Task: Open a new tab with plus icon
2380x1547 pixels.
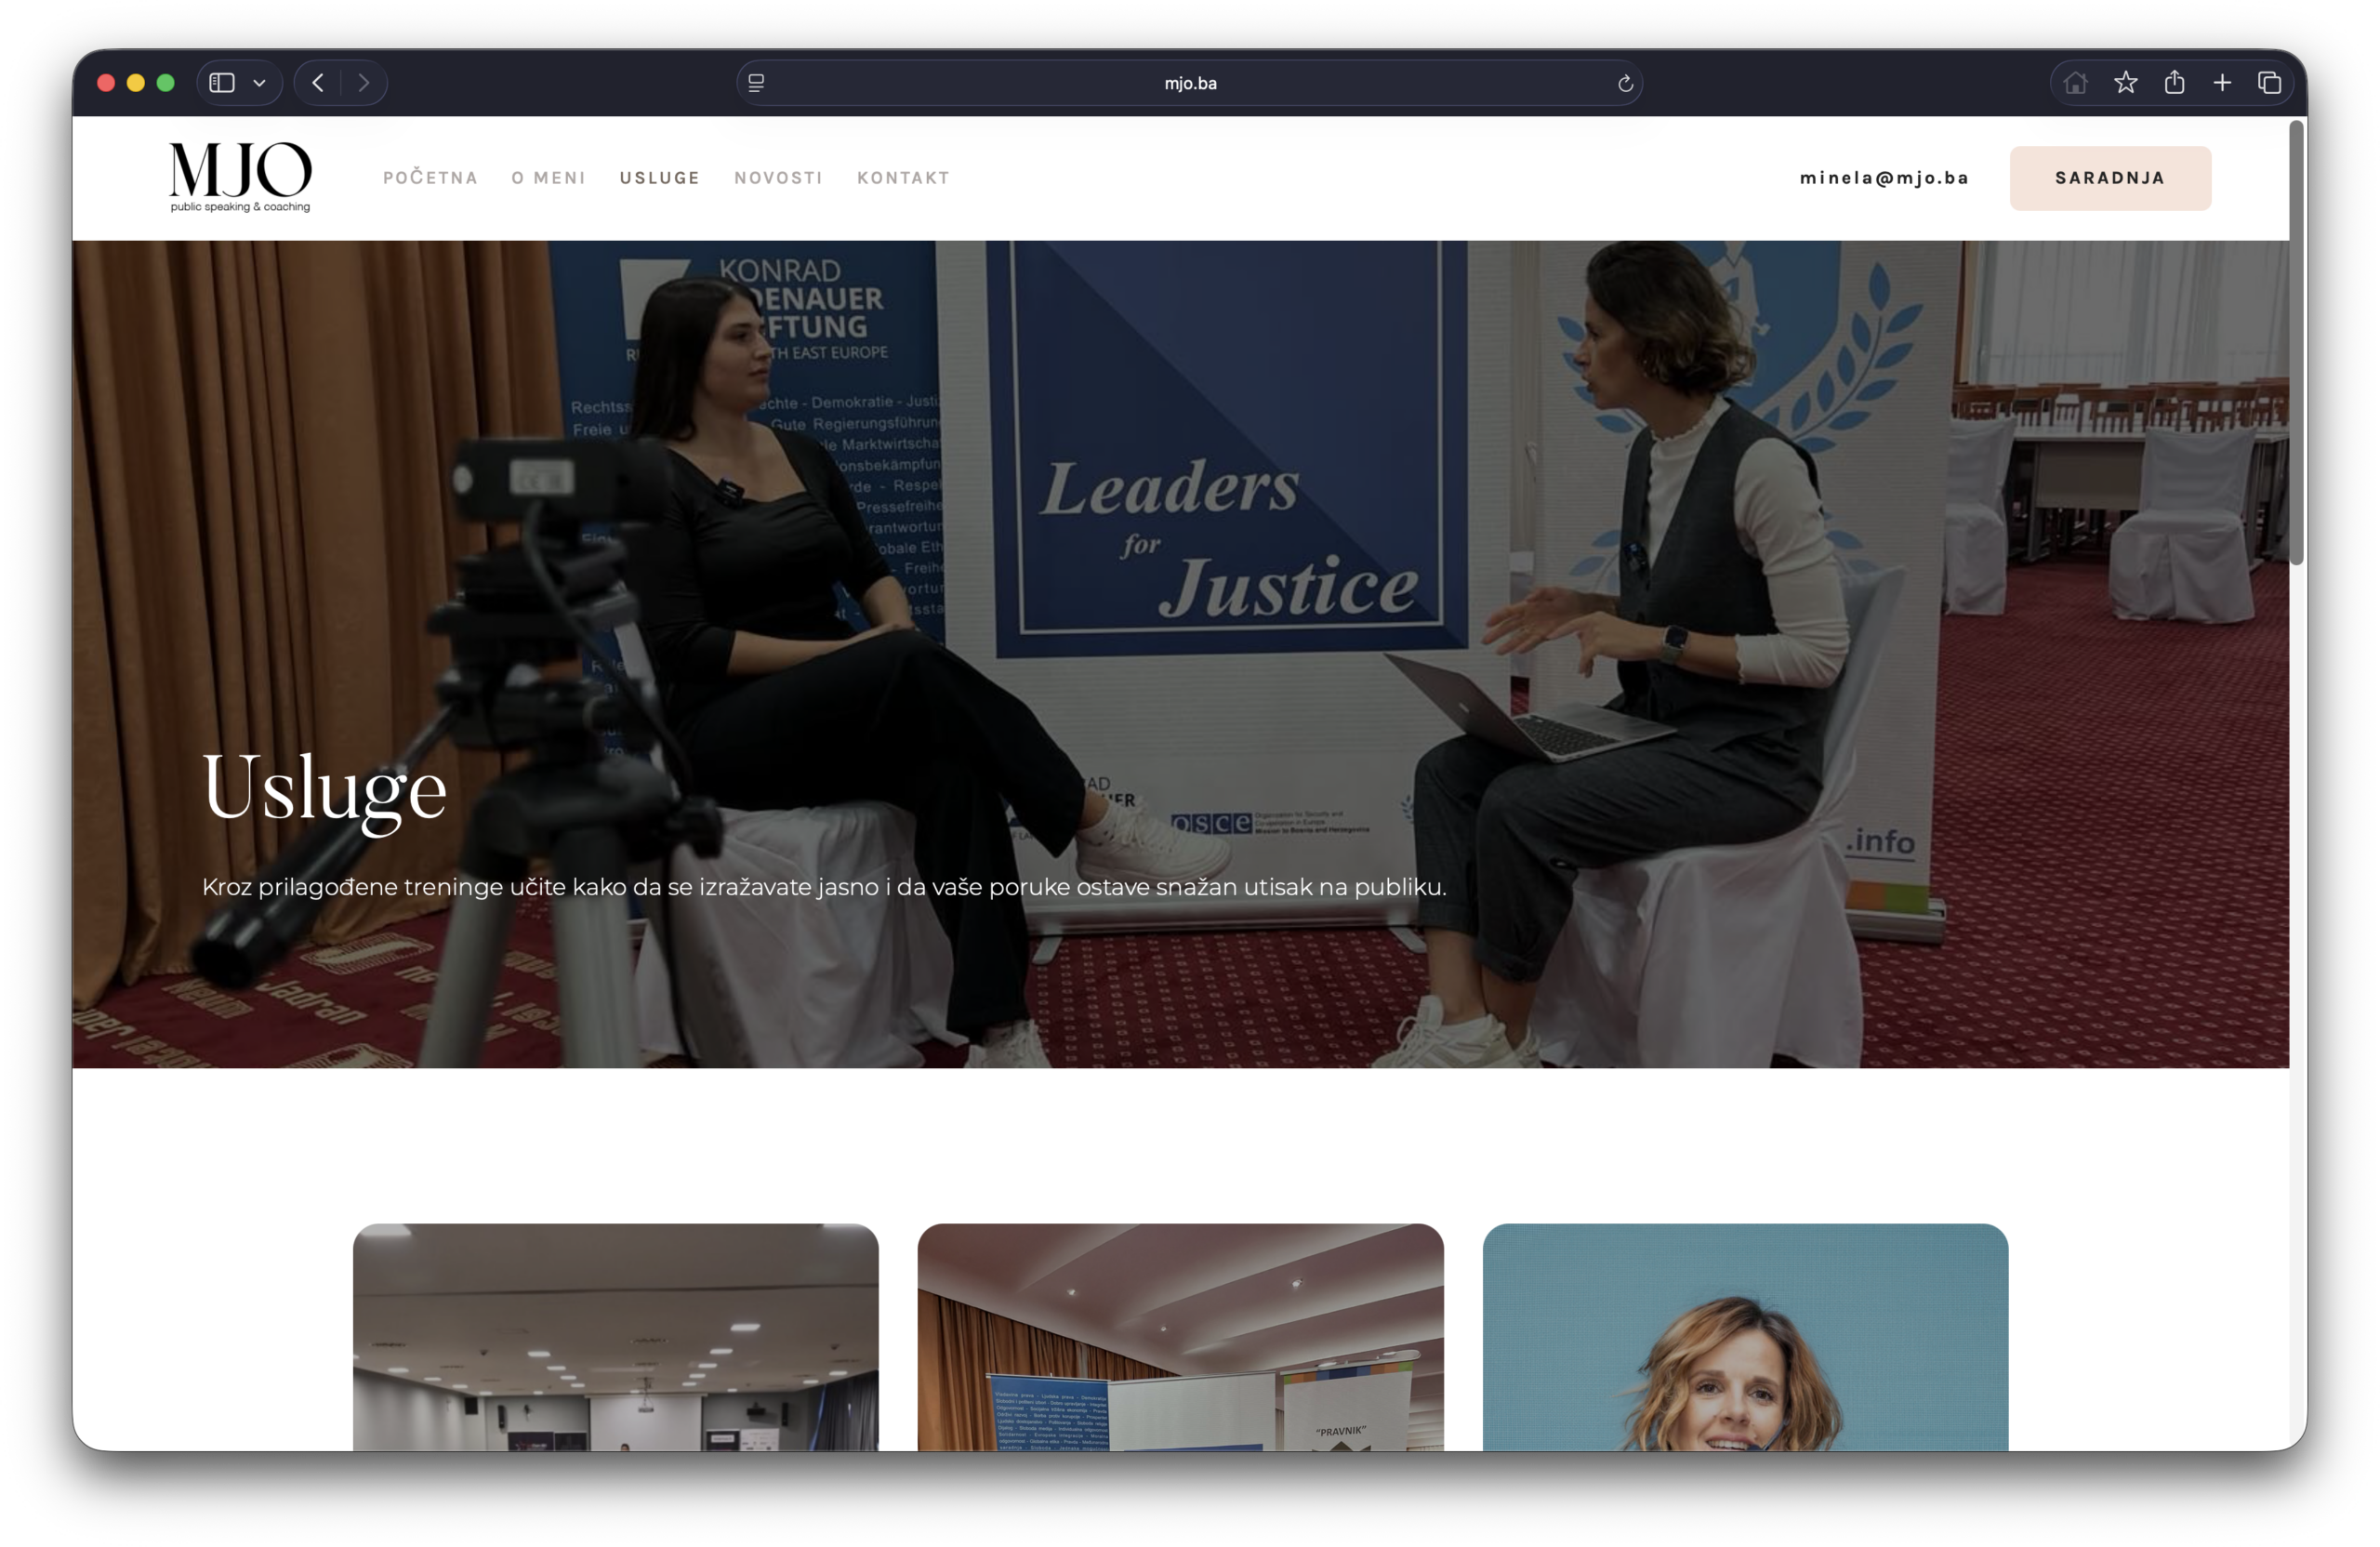Action: pos(2222,83)
